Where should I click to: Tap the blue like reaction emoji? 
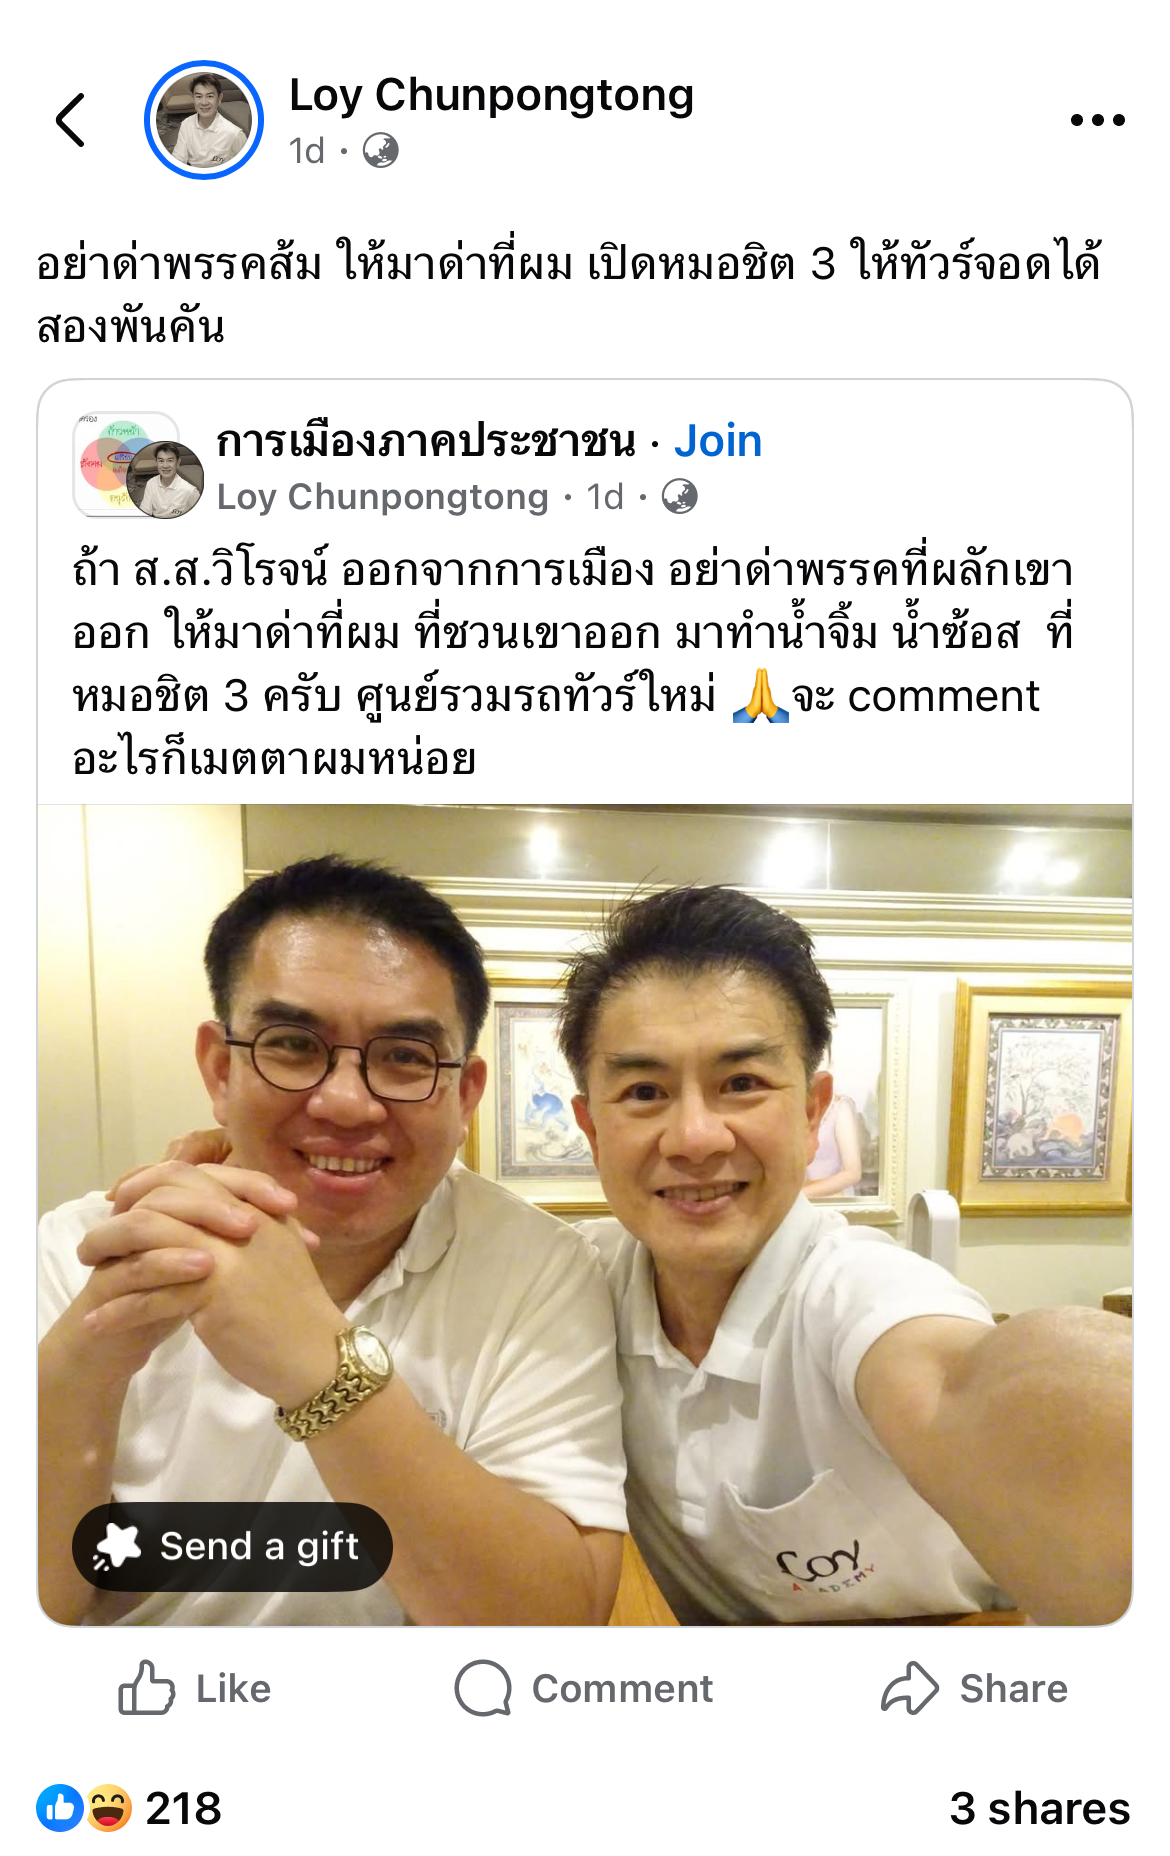pos(60,1808)
